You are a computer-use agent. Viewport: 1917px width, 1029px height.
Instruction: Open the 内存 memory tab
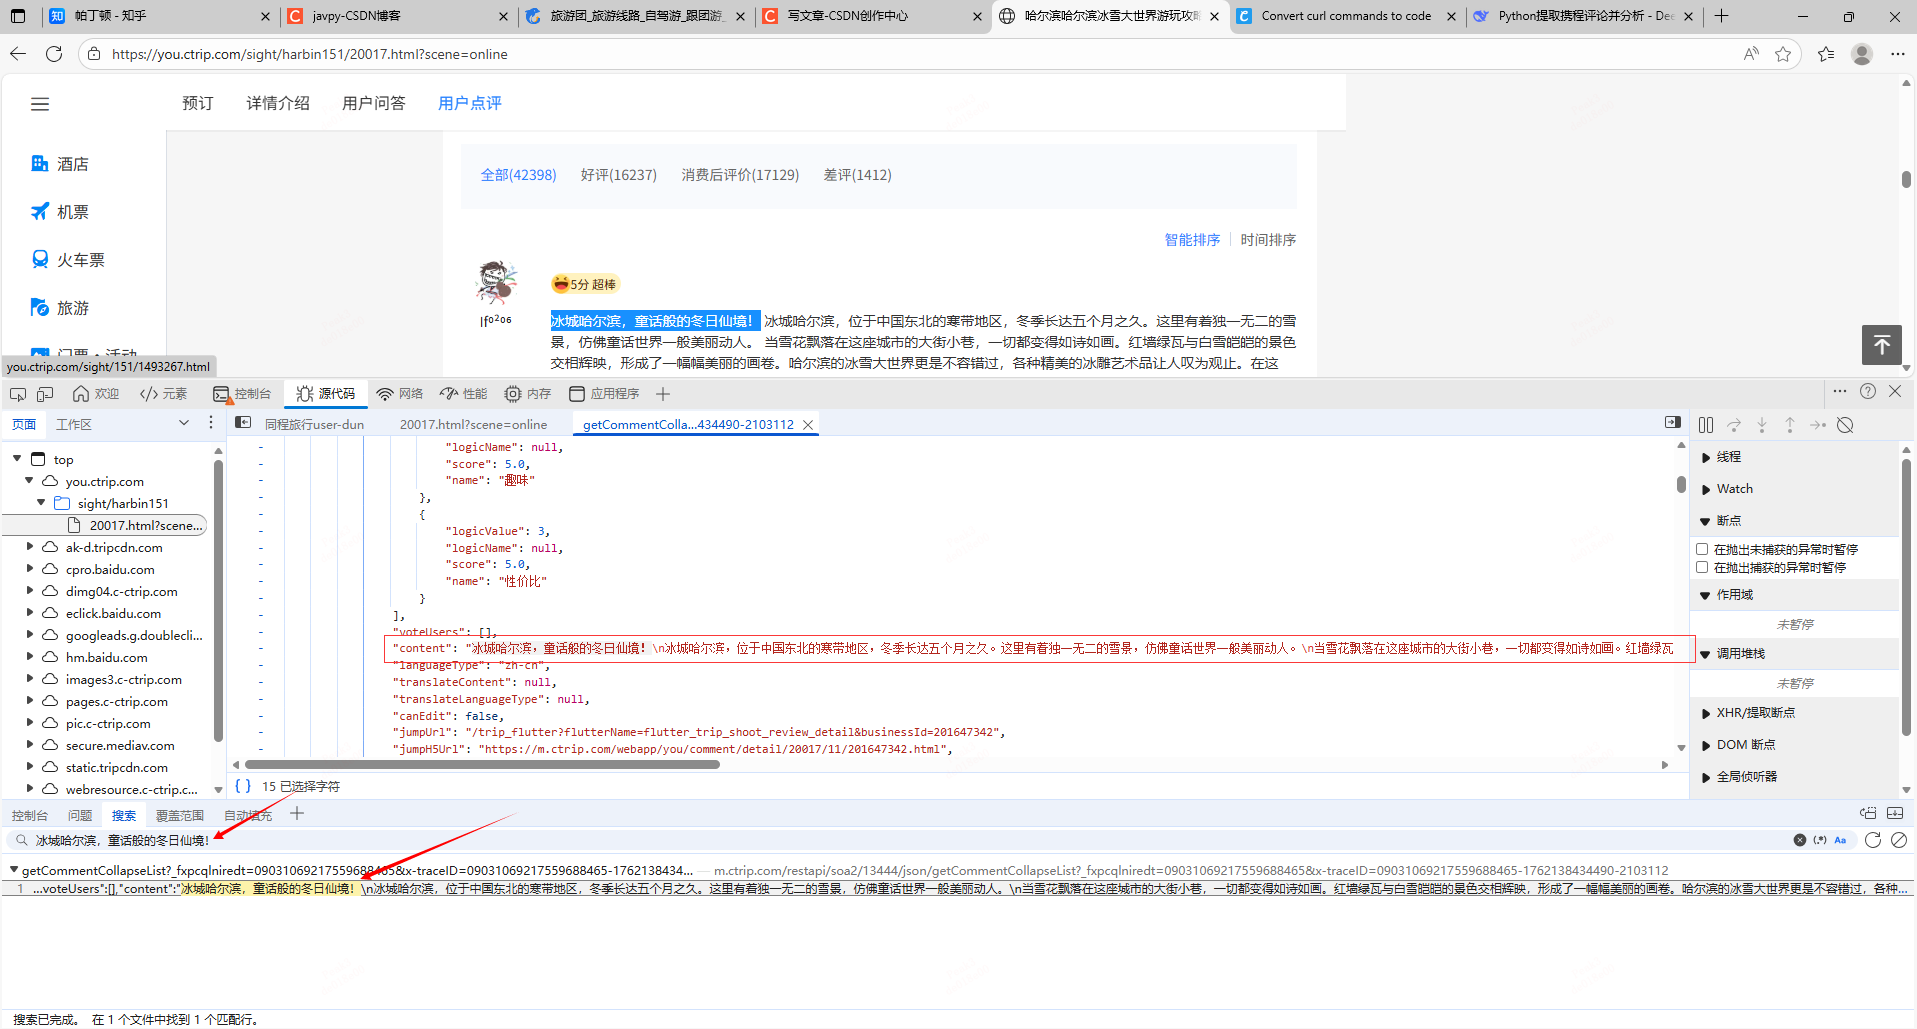click(528, 394)
